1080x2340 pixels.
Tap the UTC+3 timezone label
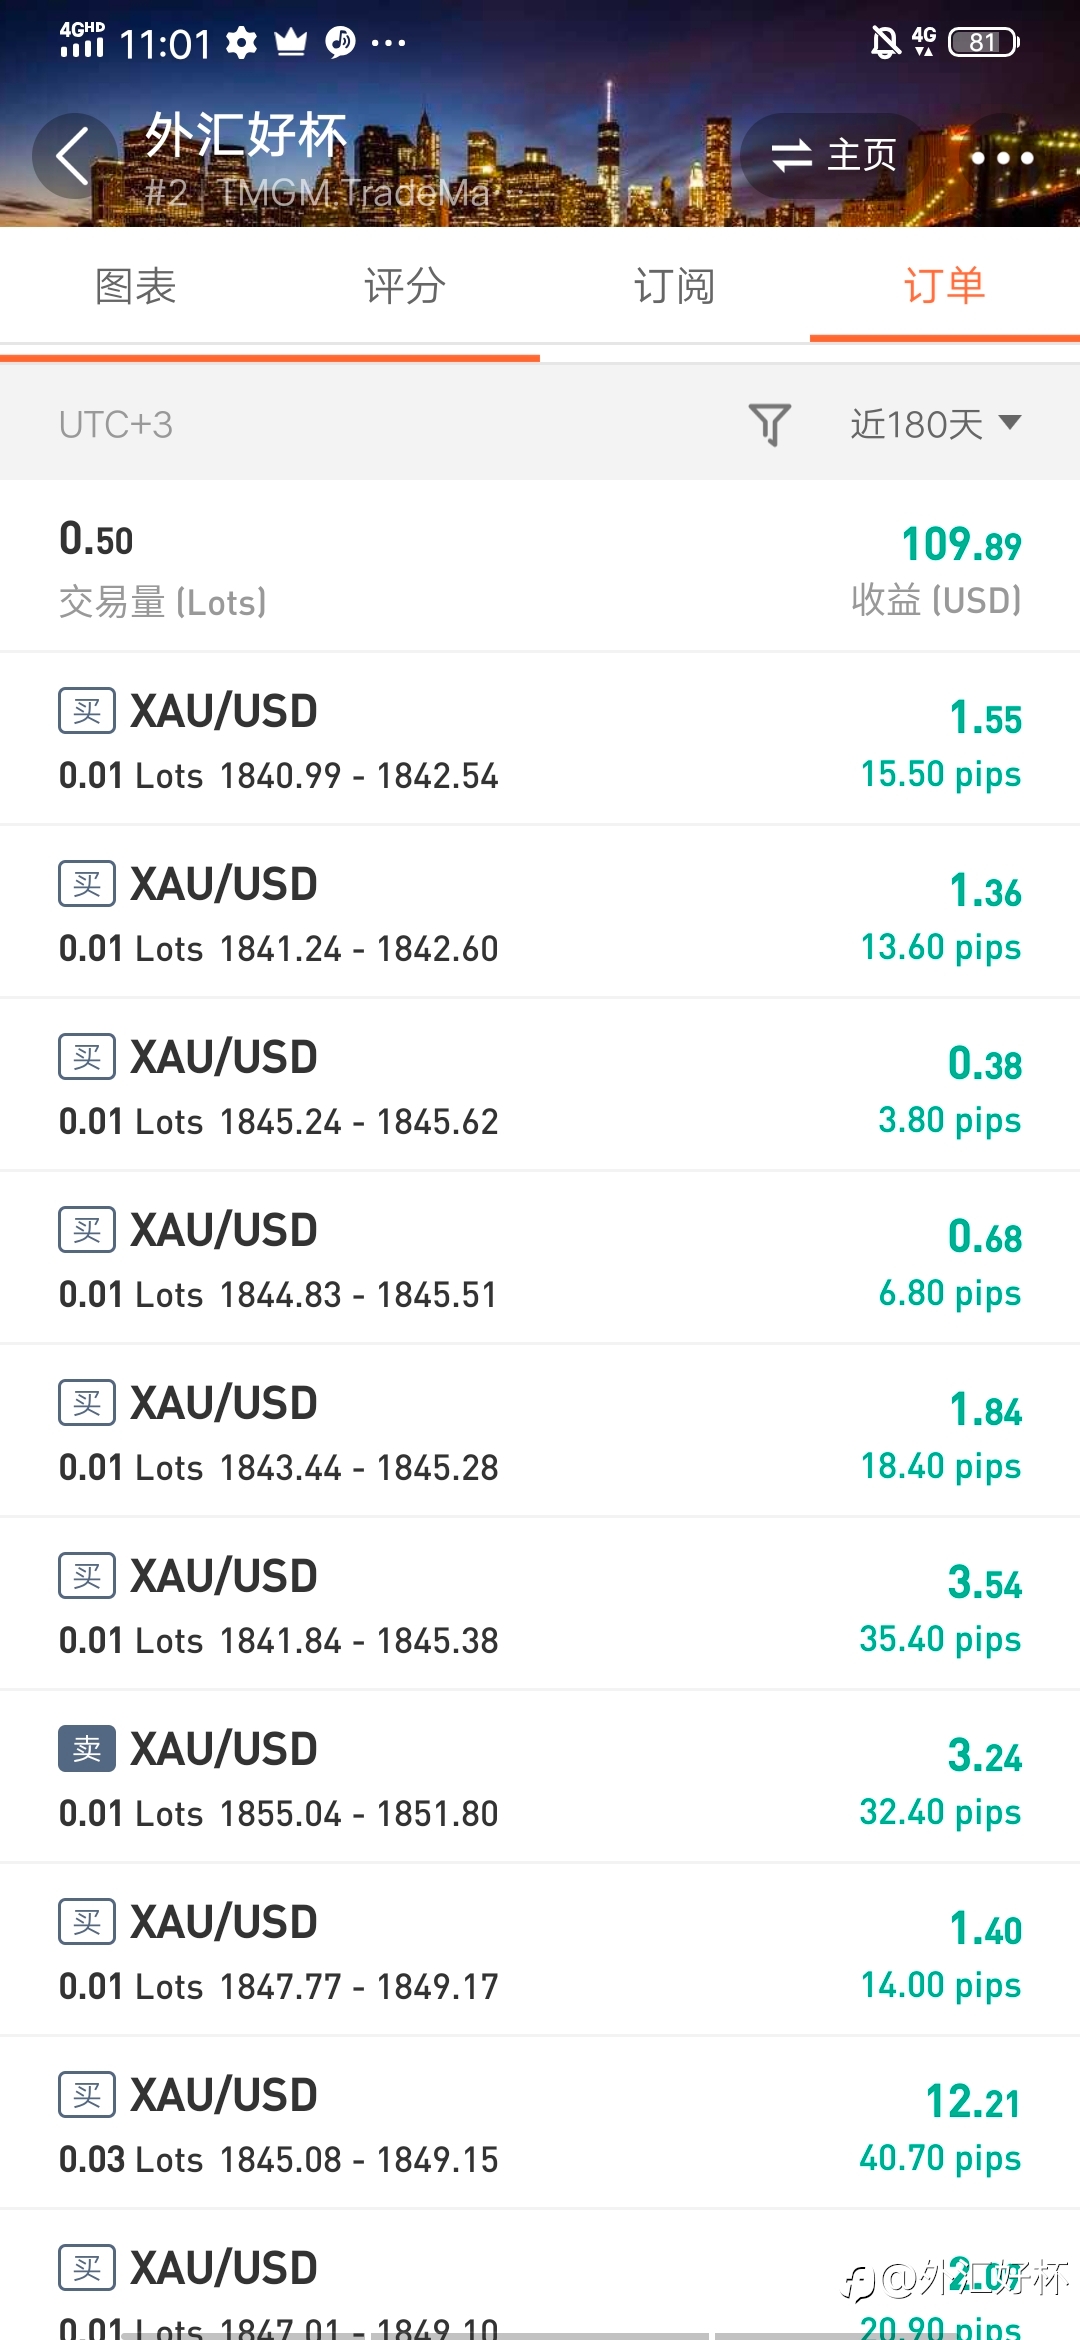pyautogui.click(x=116, y=424)
